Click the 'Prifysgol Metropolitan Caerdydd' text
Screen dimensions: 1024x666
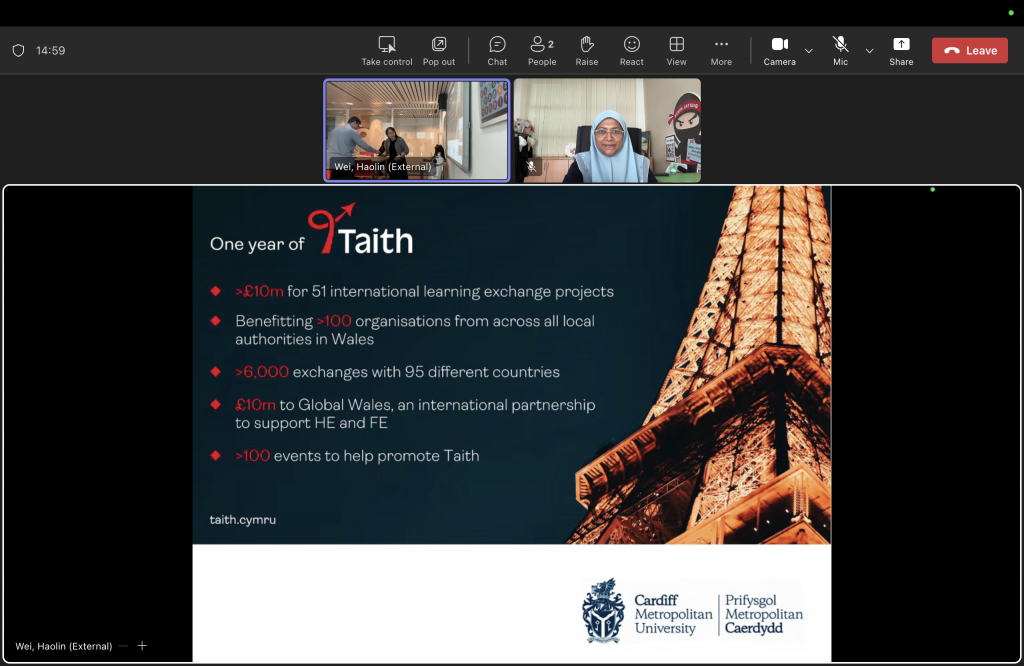point(763,614)
